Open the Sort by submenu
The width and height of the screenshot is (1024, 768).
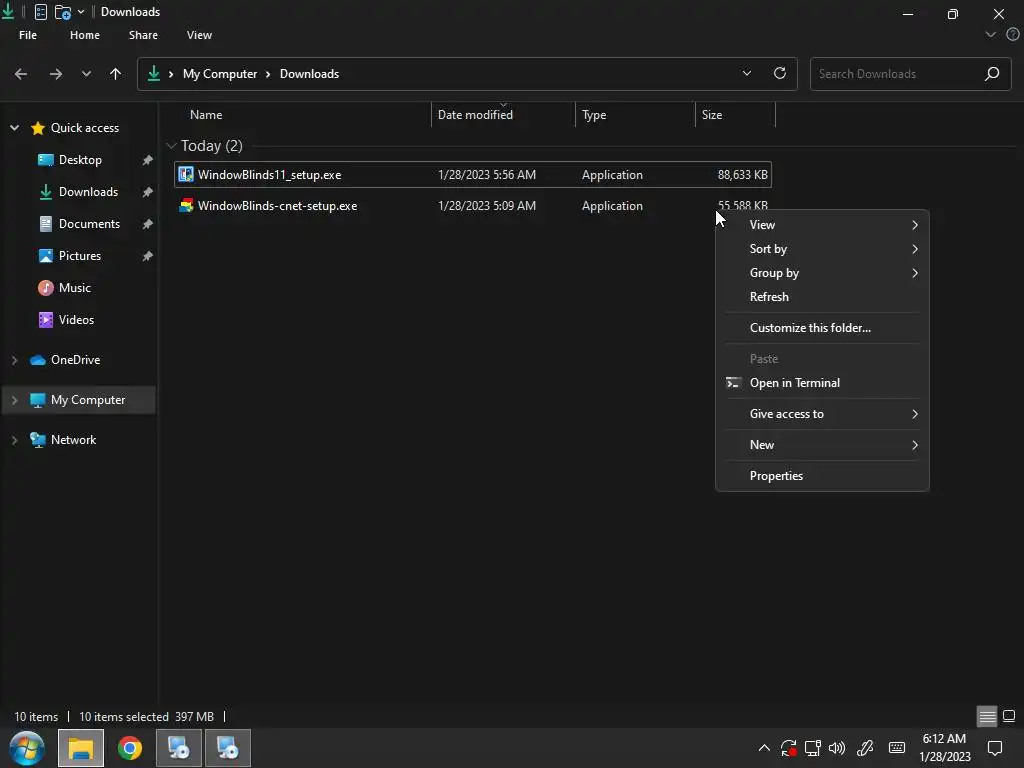click(x=822, y=249)
